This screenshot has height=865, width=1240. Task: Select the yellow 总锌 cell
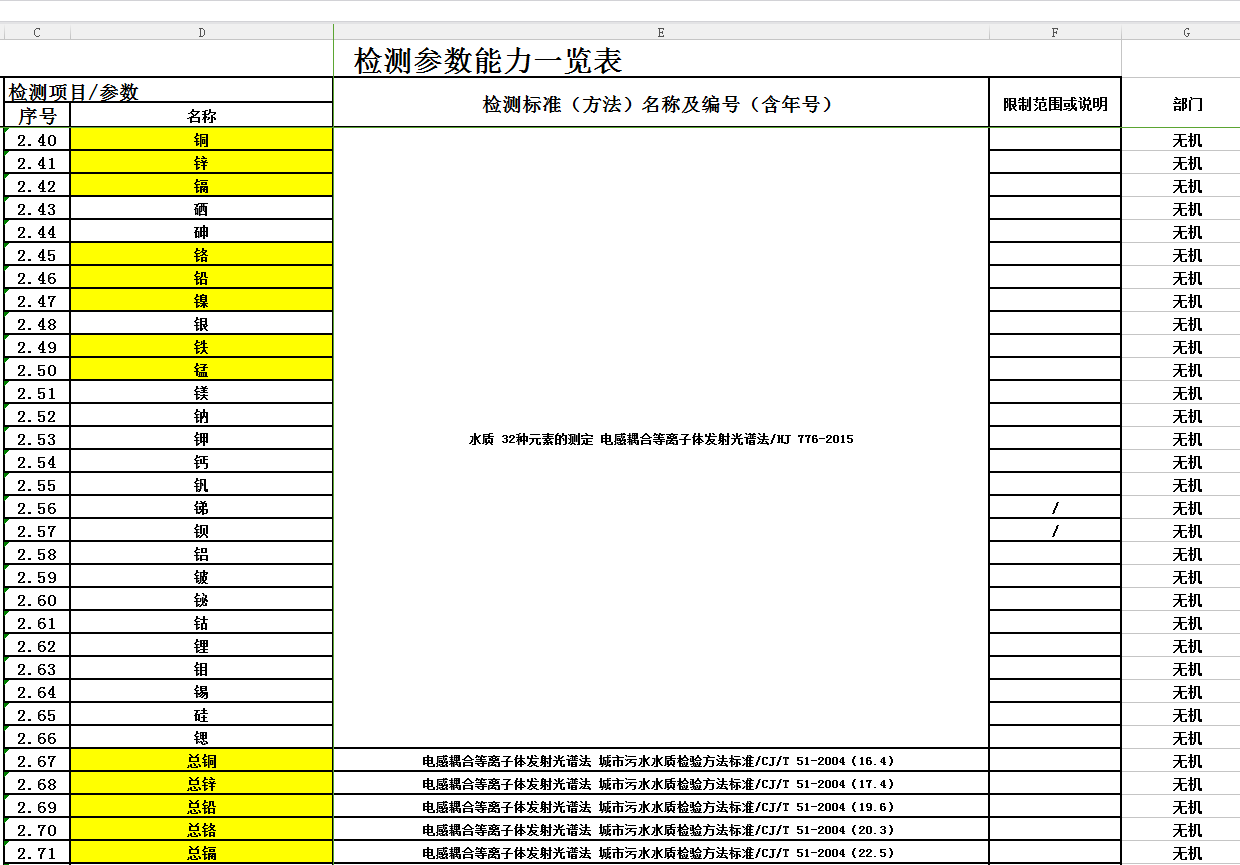[202, 783]
